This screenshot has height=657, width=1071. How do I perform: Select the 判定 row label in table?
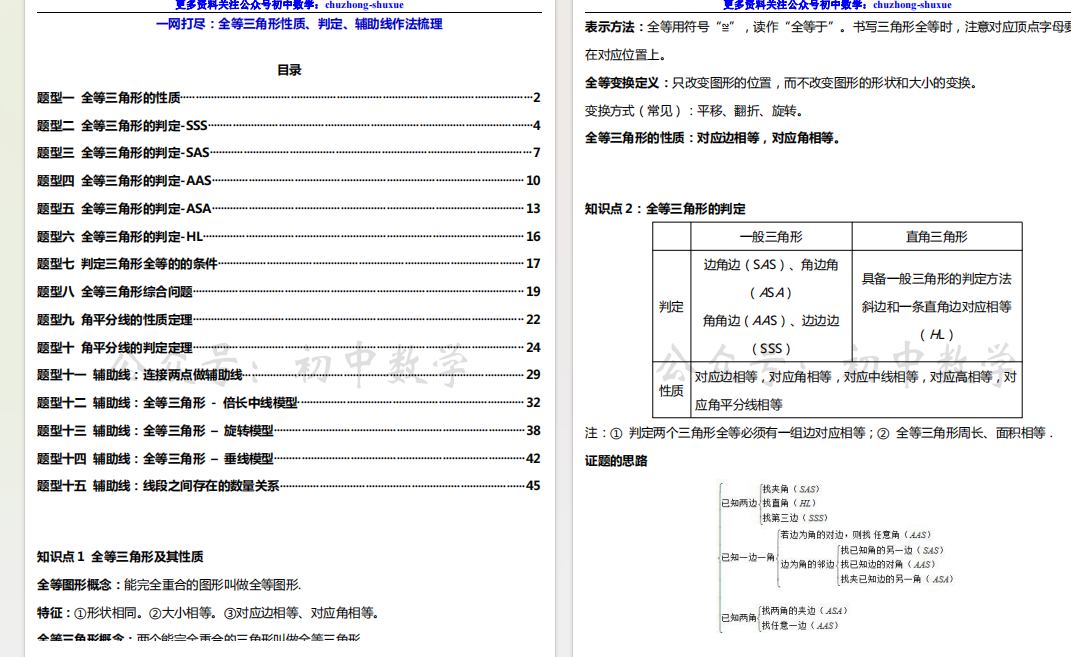pos(671,307)
